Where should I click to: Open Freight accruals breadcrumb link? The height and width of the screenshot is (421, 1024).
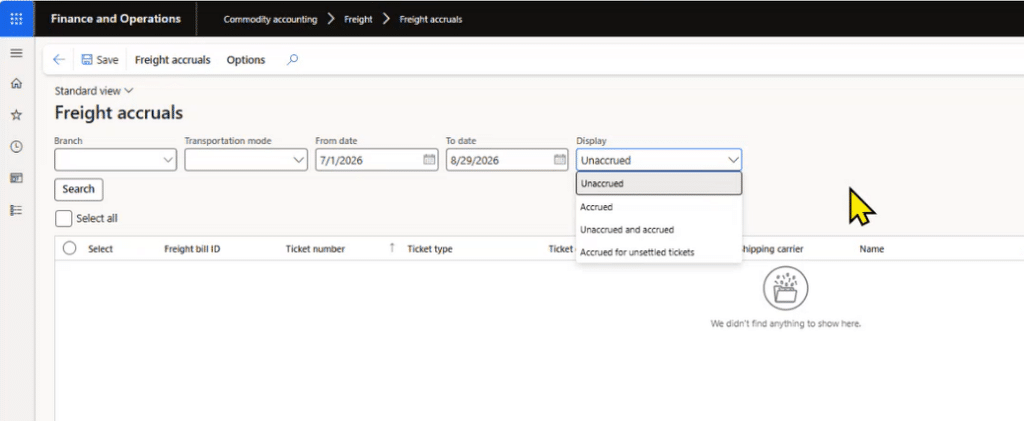tap(431, 20)
